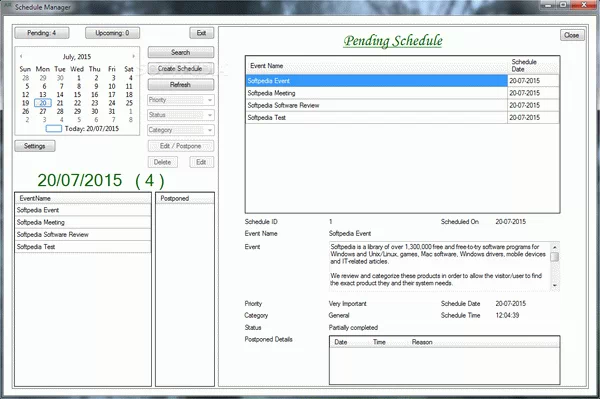The image size is (600, 399).
Task: Open the Settings button
Action: [35, 146]
